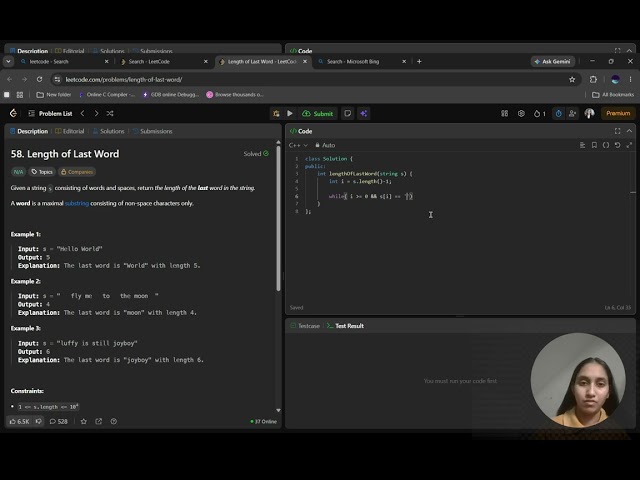Bookmark this page with the star icon
Image resolution: width=640 pixels, height=480 pixels.
572,80
